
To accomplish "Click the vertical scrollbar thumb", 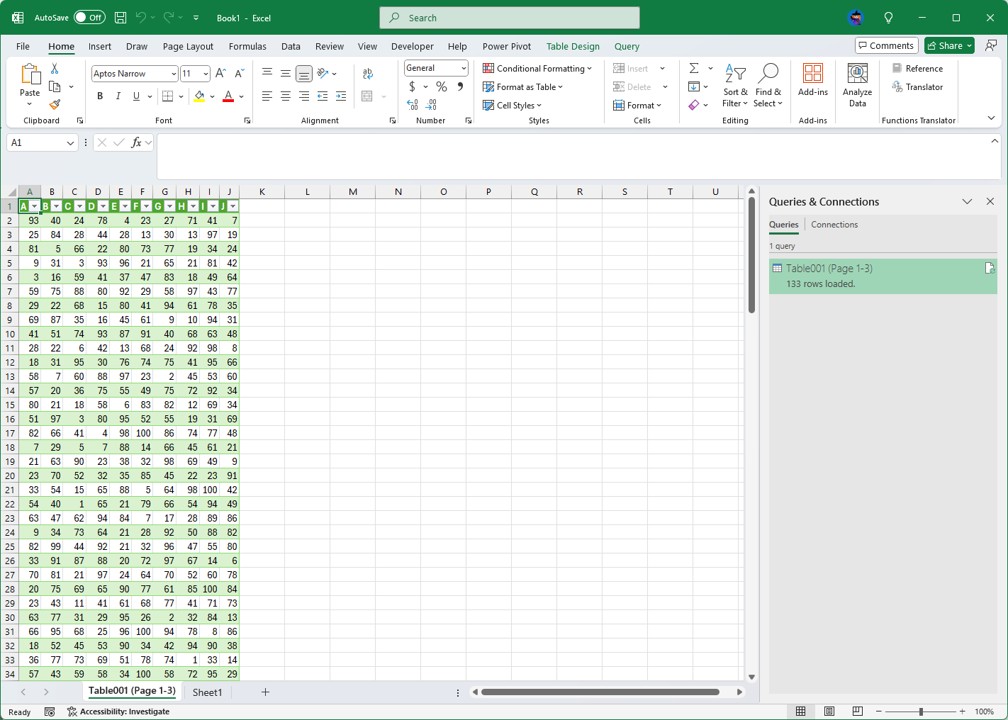I will (x=751, y=255).
